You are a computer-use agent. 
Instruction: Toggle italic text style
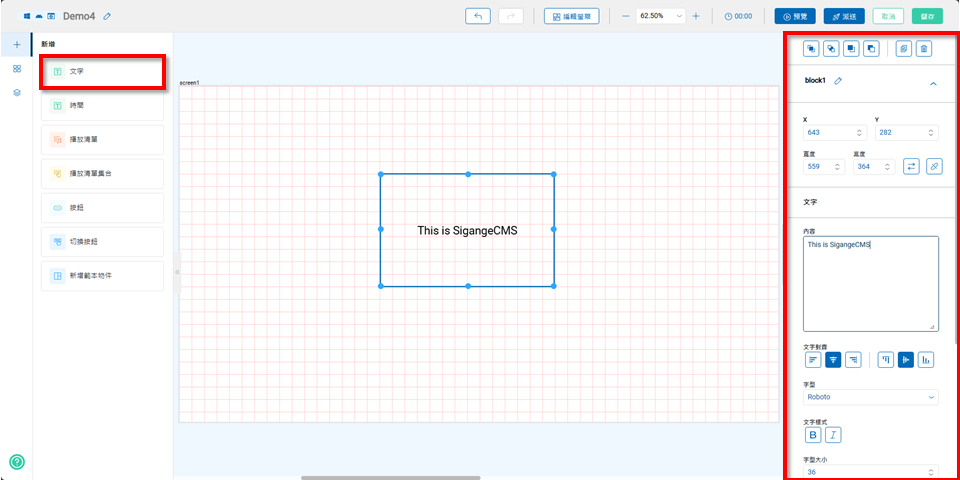point(833,434)
